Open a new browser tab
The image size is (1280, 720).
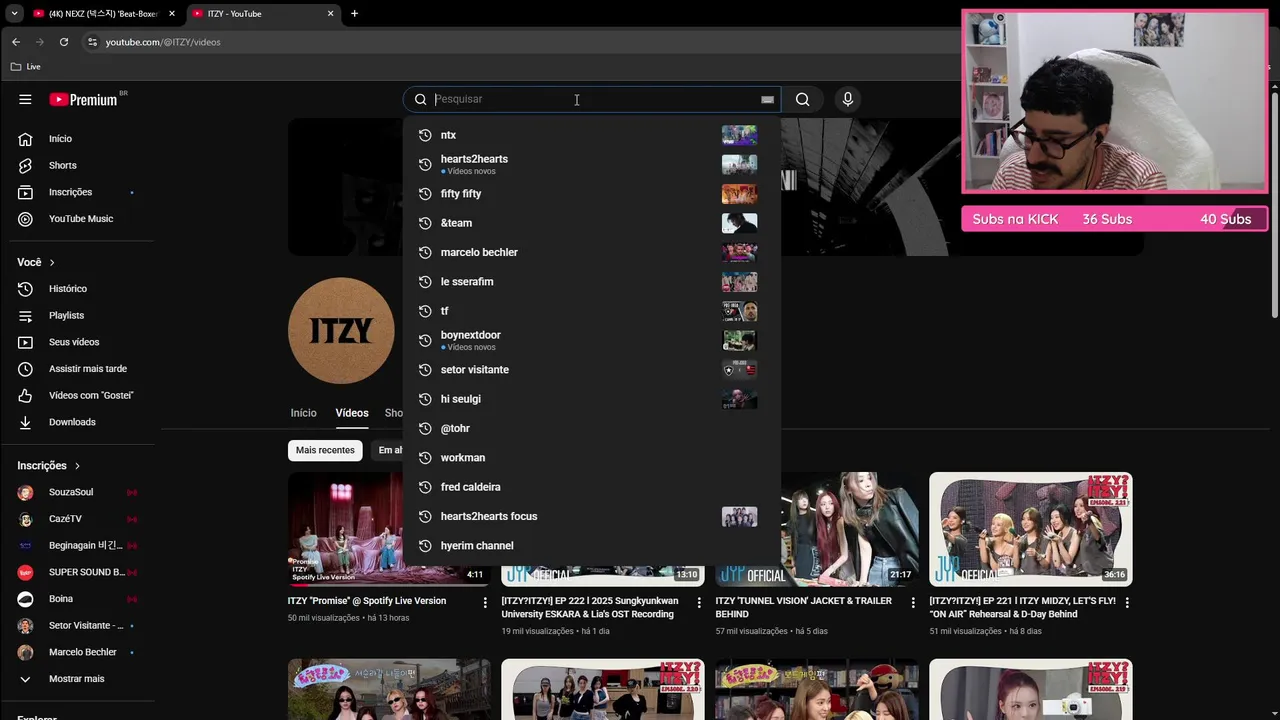pos(354,14)
